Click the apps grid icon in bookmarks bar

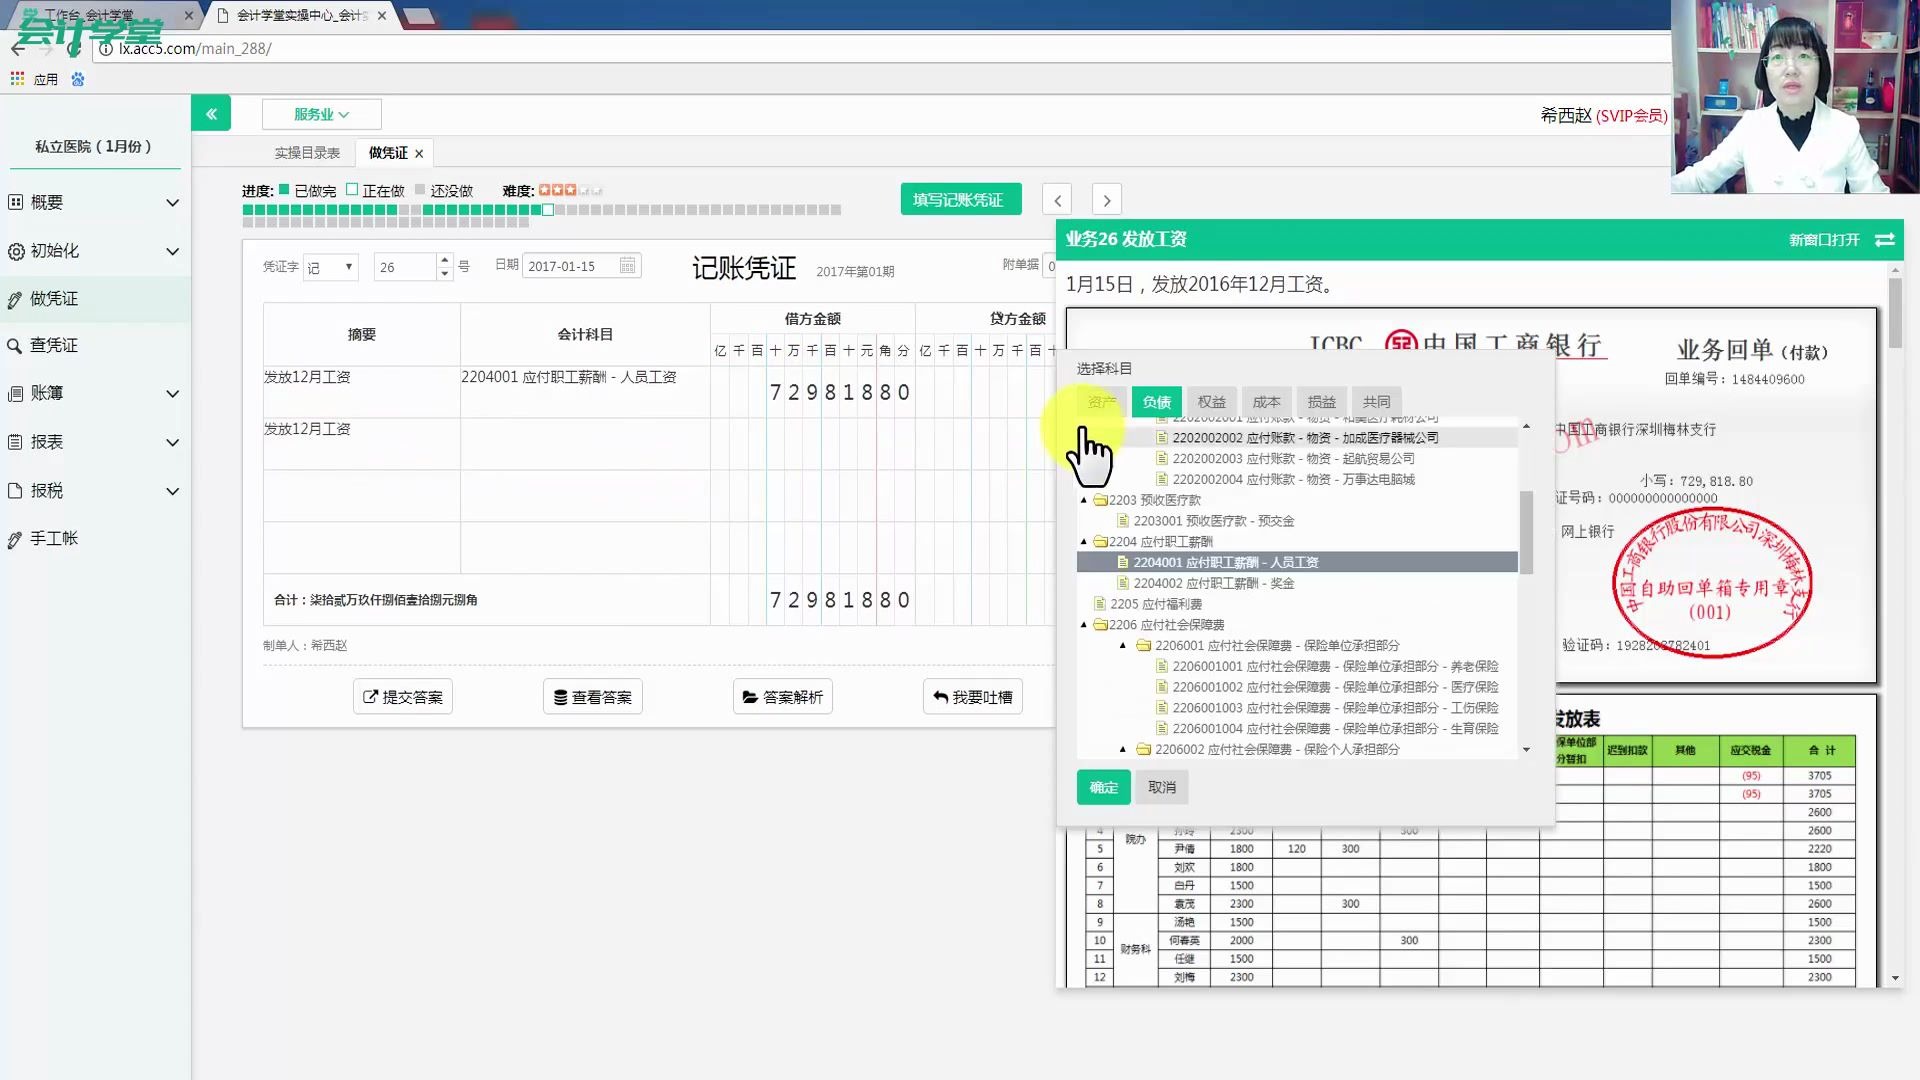[17, 79]
